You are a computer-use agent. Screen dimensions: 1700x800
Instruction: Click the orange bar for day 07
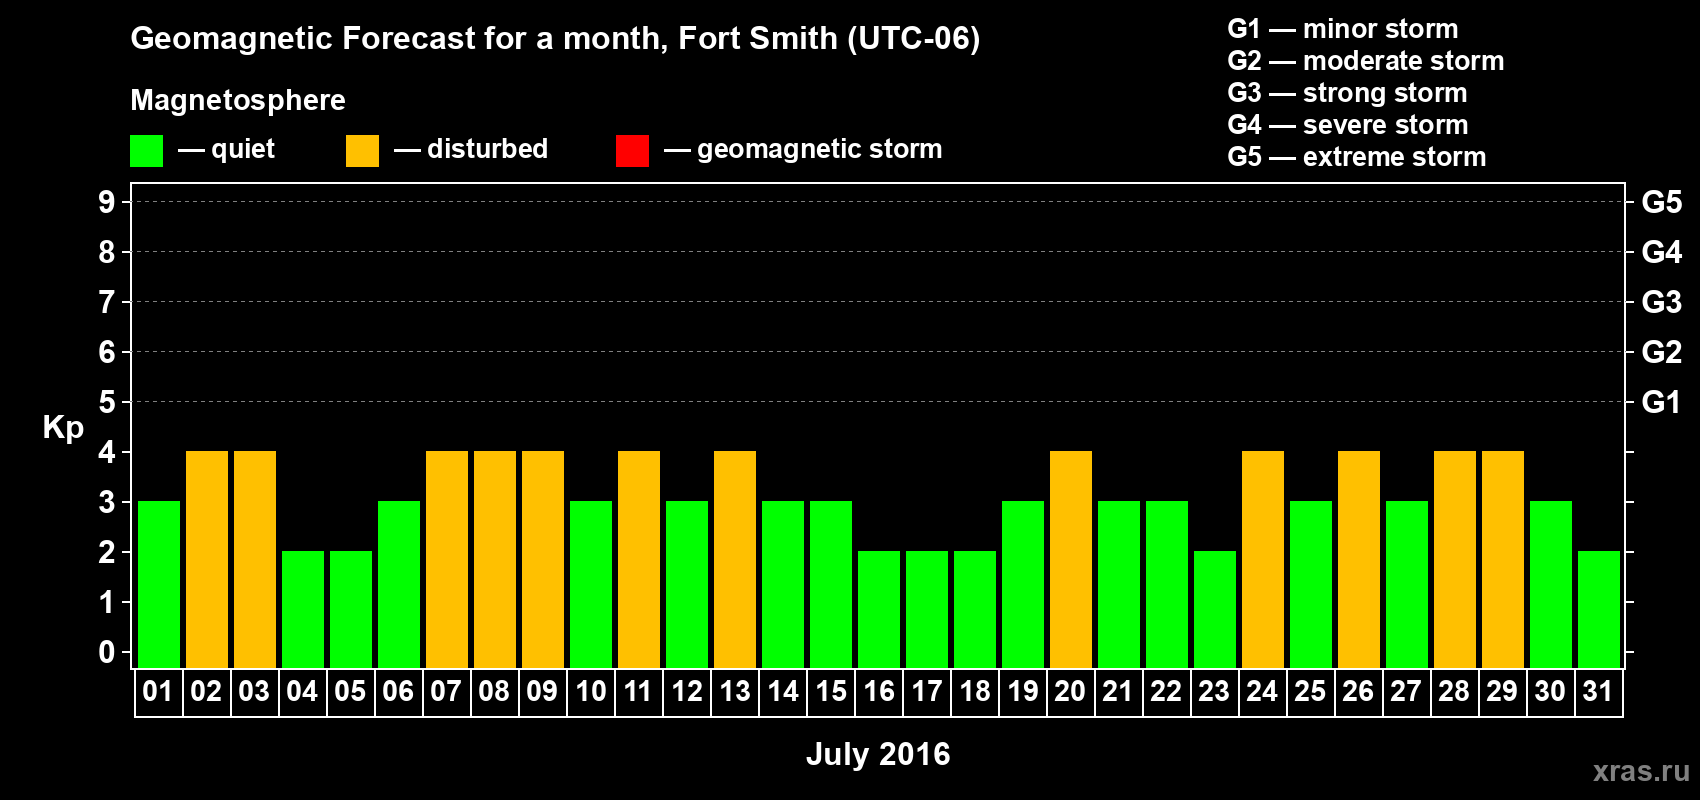(447, 560)
